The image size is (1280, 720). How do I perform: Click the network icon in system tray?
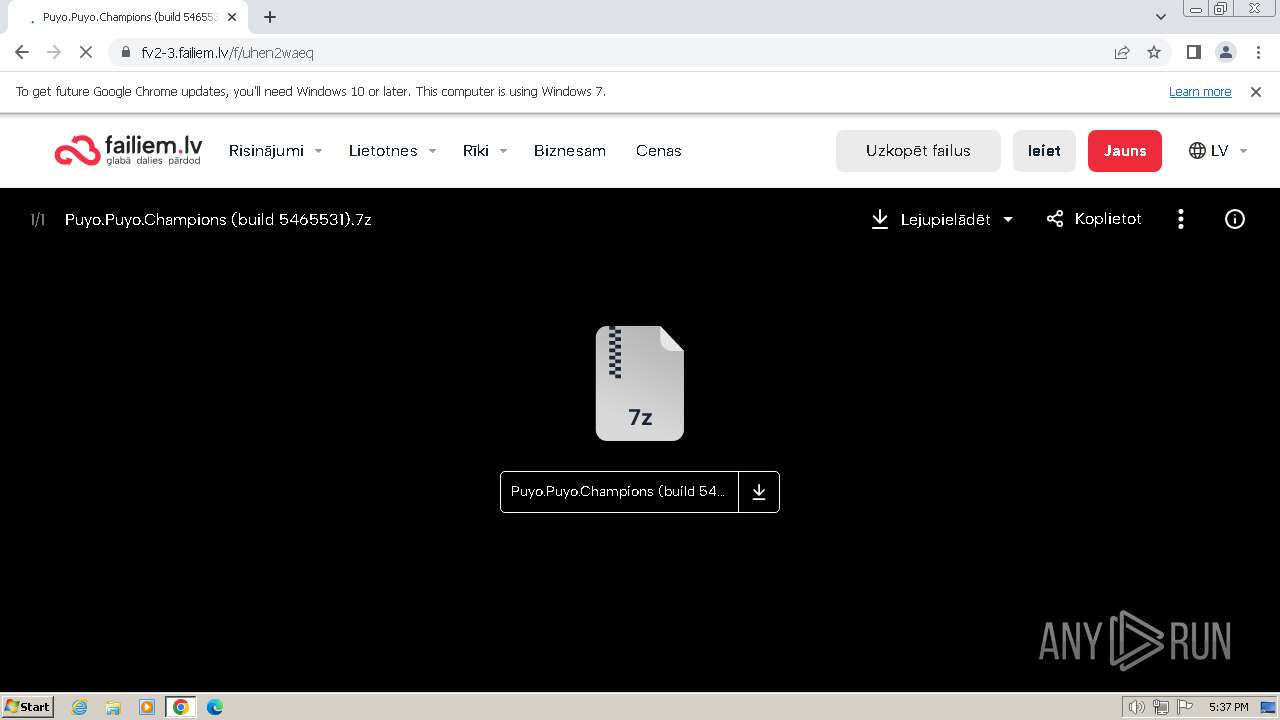click(1161, 707)
